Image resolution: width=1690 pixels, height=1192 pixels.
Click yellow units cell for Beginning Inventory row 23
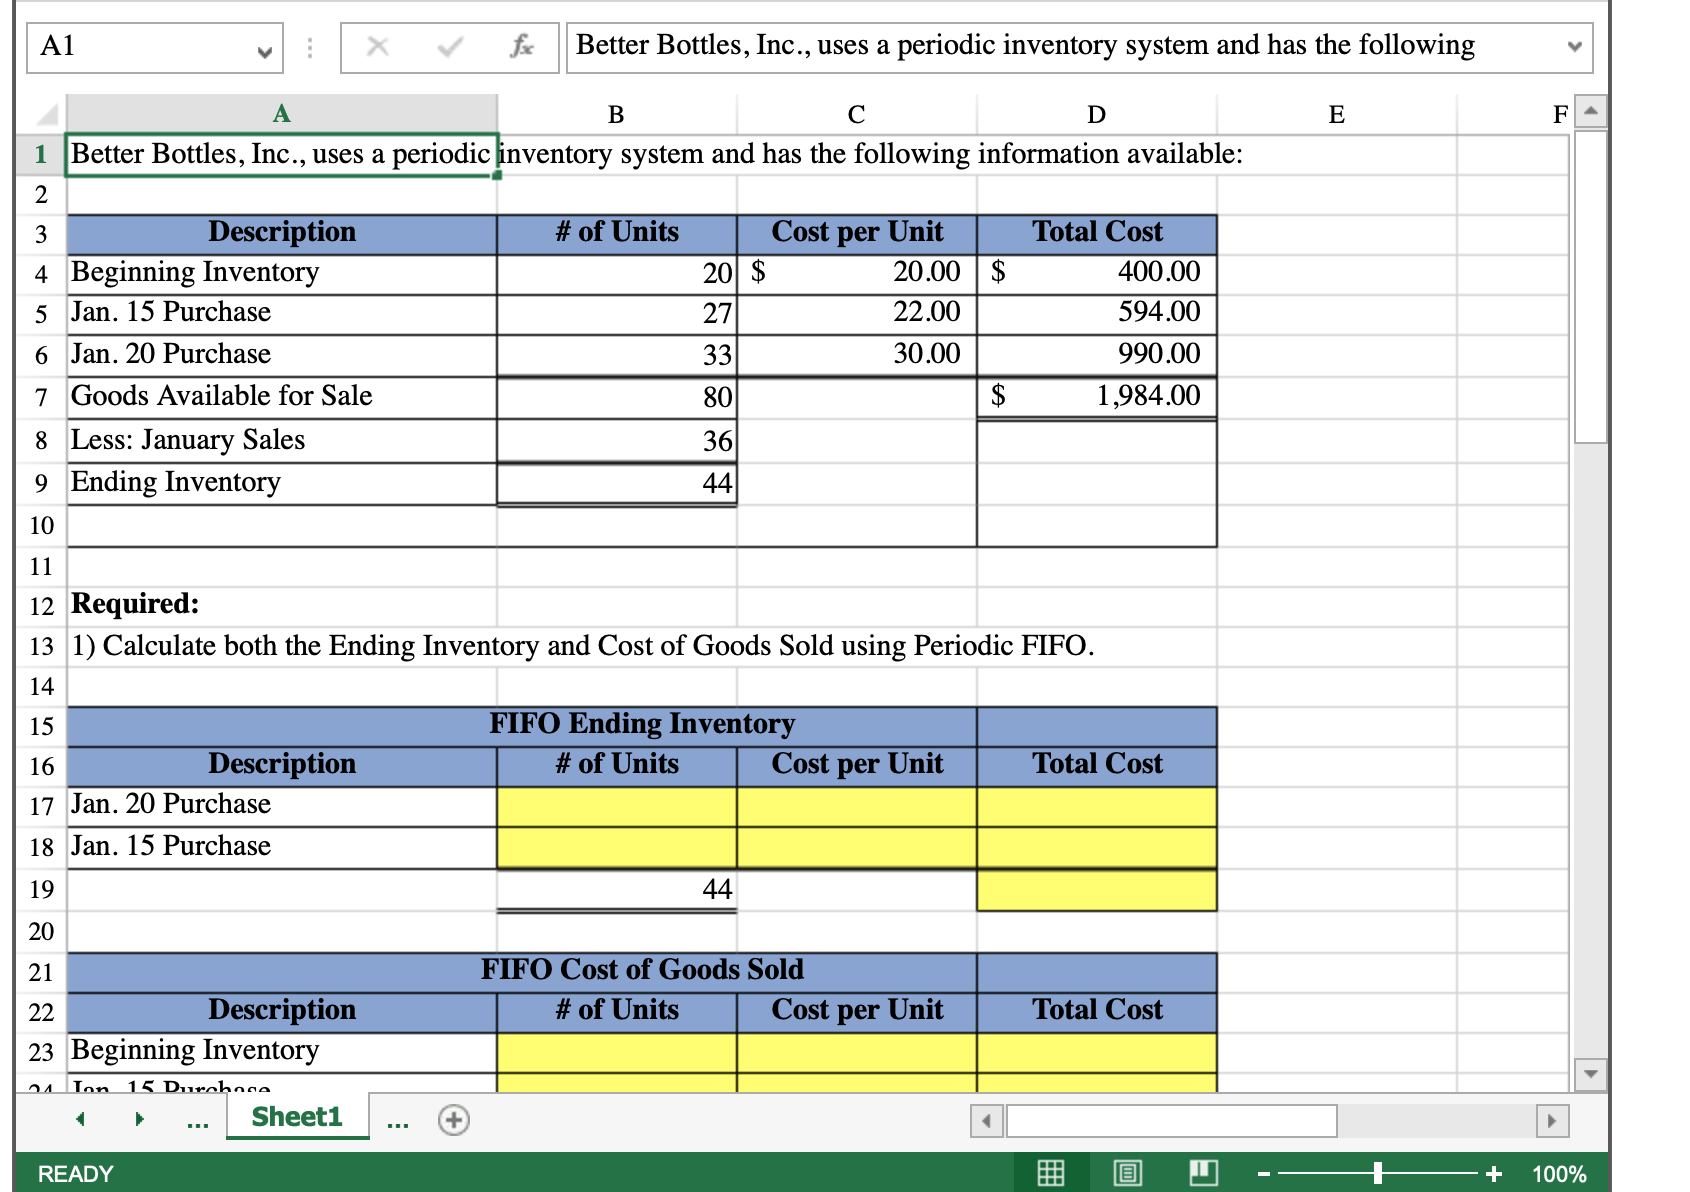[x=617, y=1052]
